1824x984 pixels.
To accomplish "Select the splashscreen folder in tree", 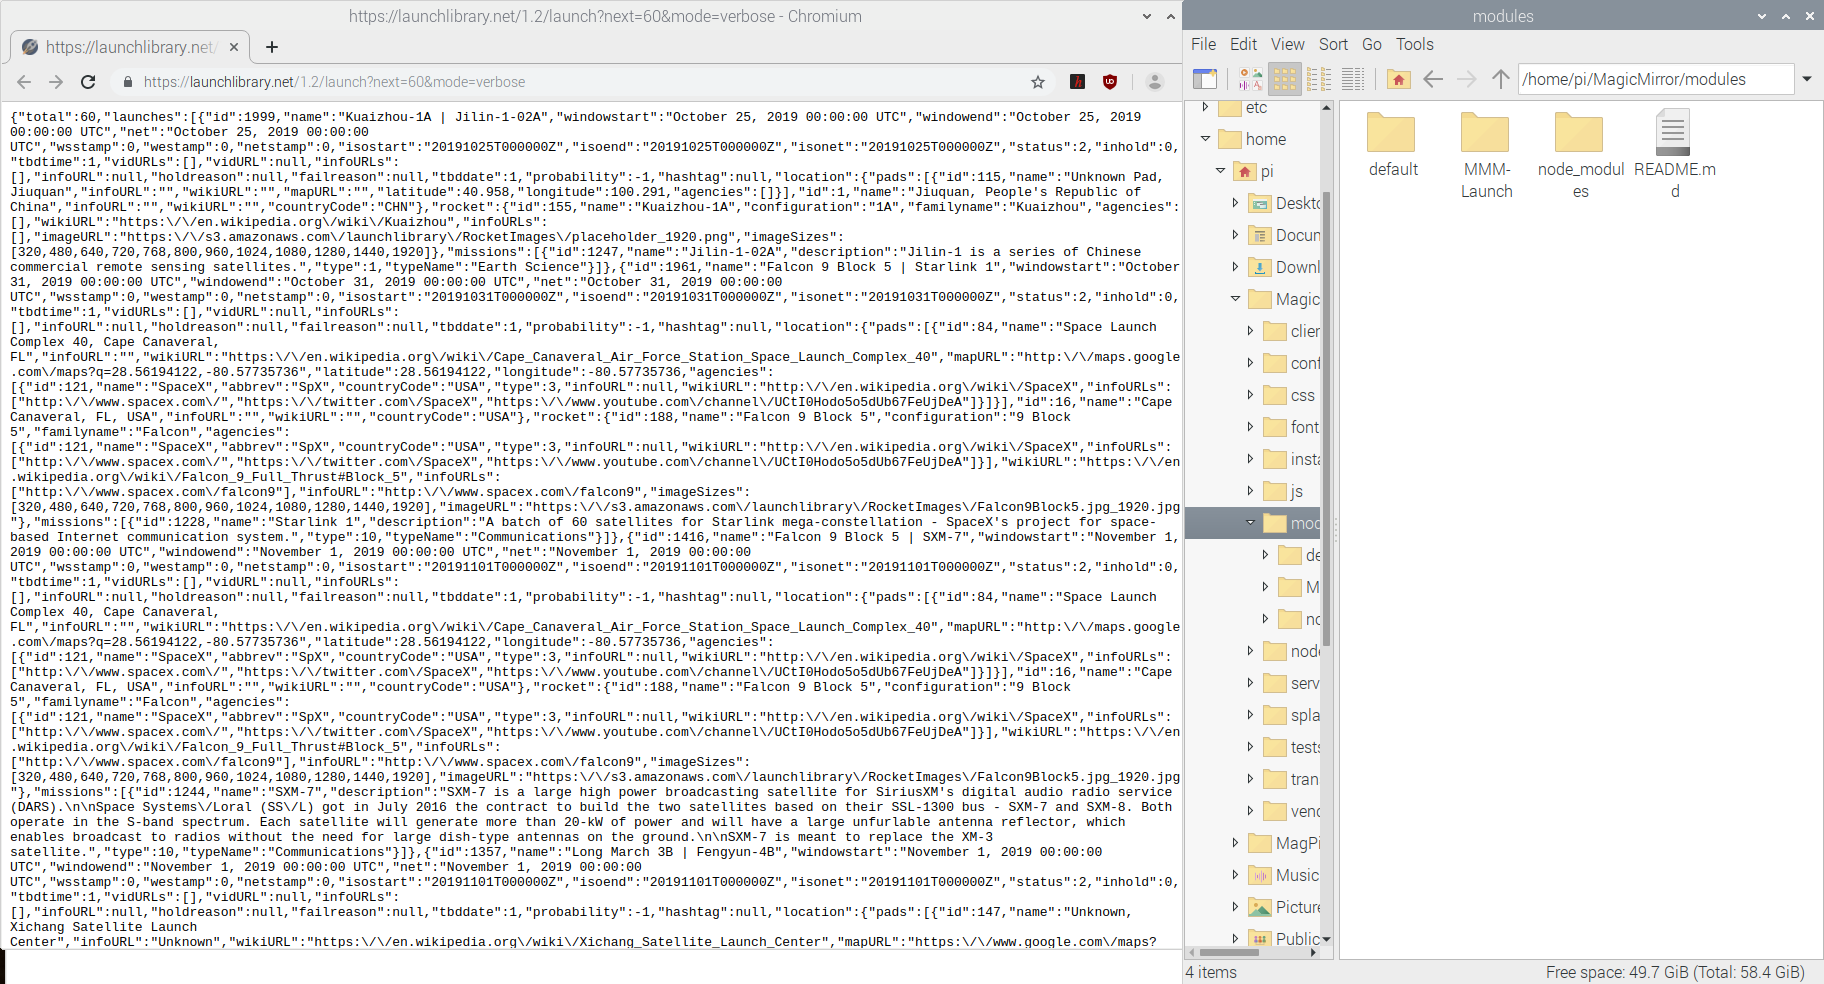I will click(1292, 715).
